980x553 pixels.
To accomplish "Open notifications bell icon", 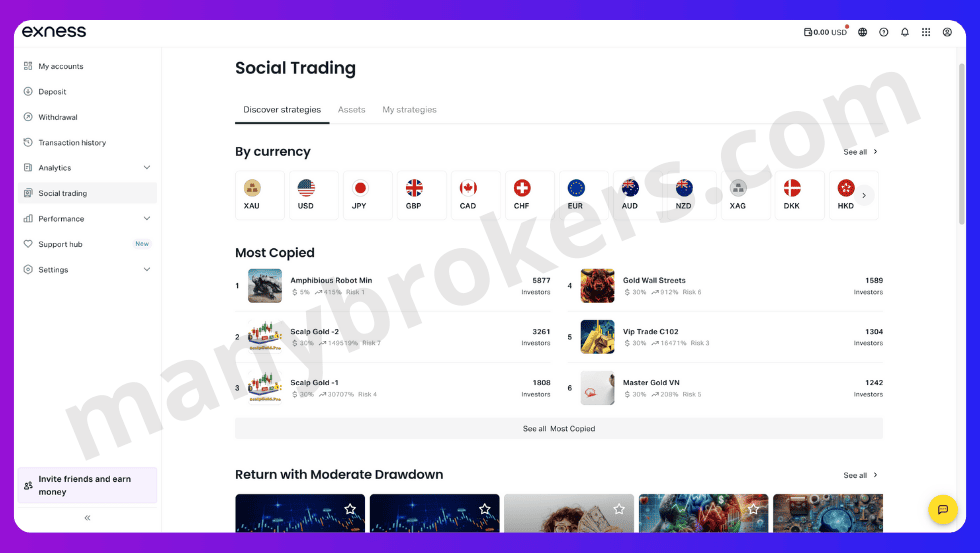I will [x=904, y=32].
